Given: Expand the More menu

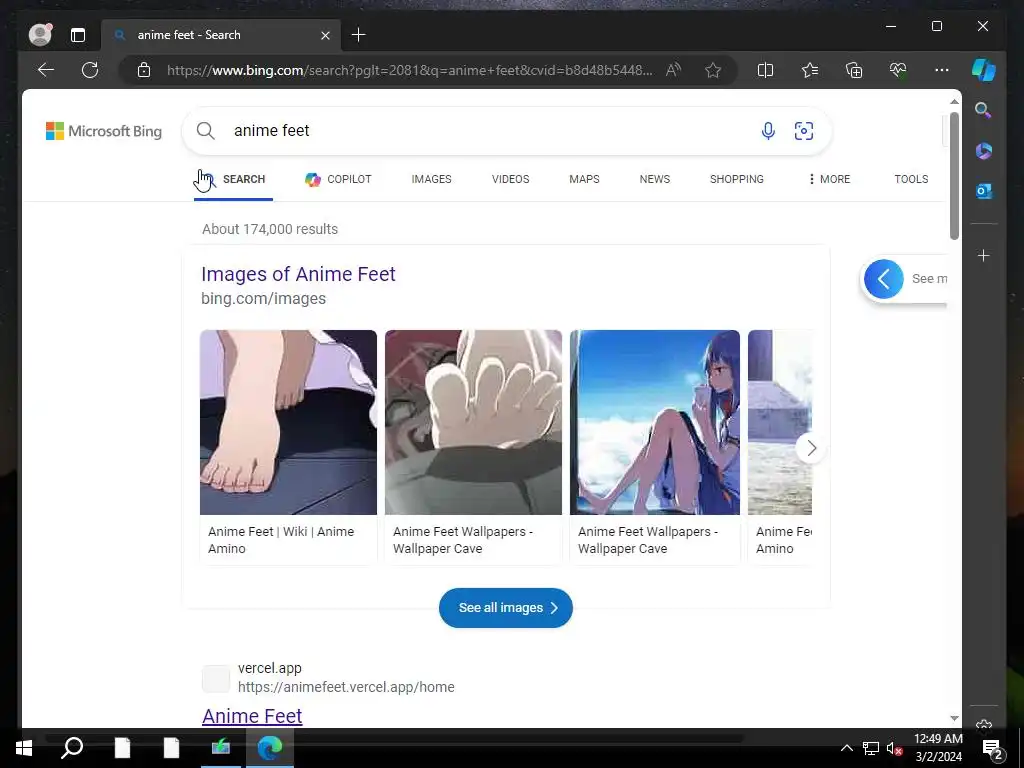Looking at the screenshot, I should pos(829,179).
